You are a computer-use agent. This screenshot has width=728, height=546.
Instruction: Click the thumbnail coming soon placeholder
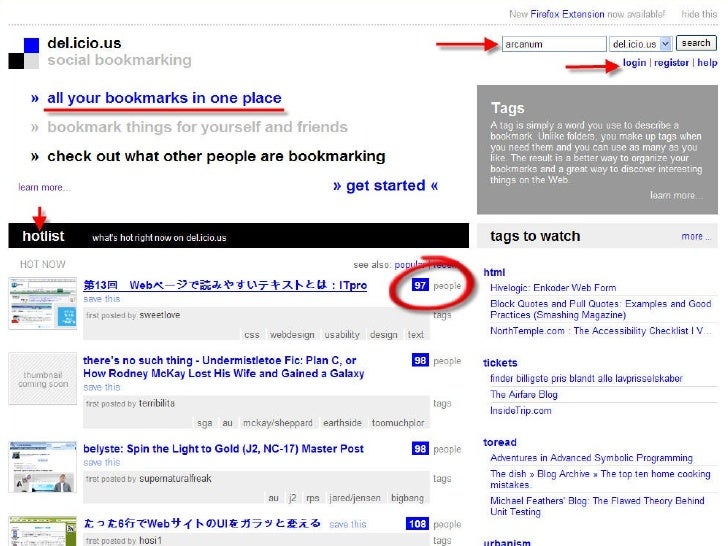(43, 379)
